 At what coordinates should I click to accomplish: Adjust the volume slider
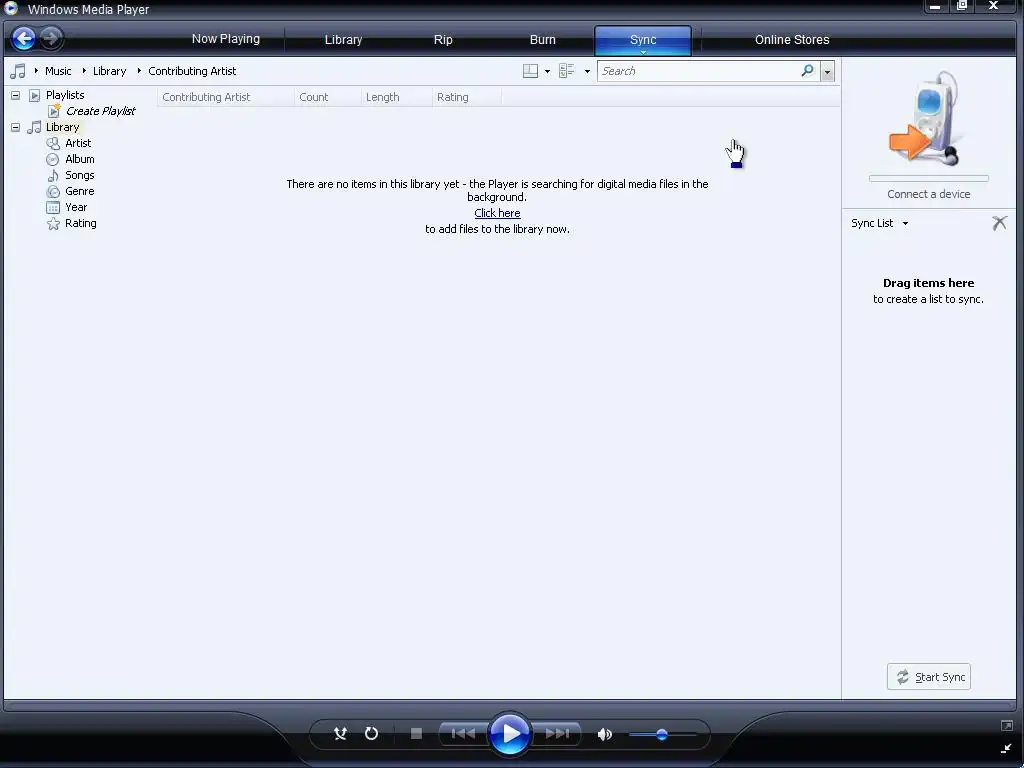click(x=662, y=735)
